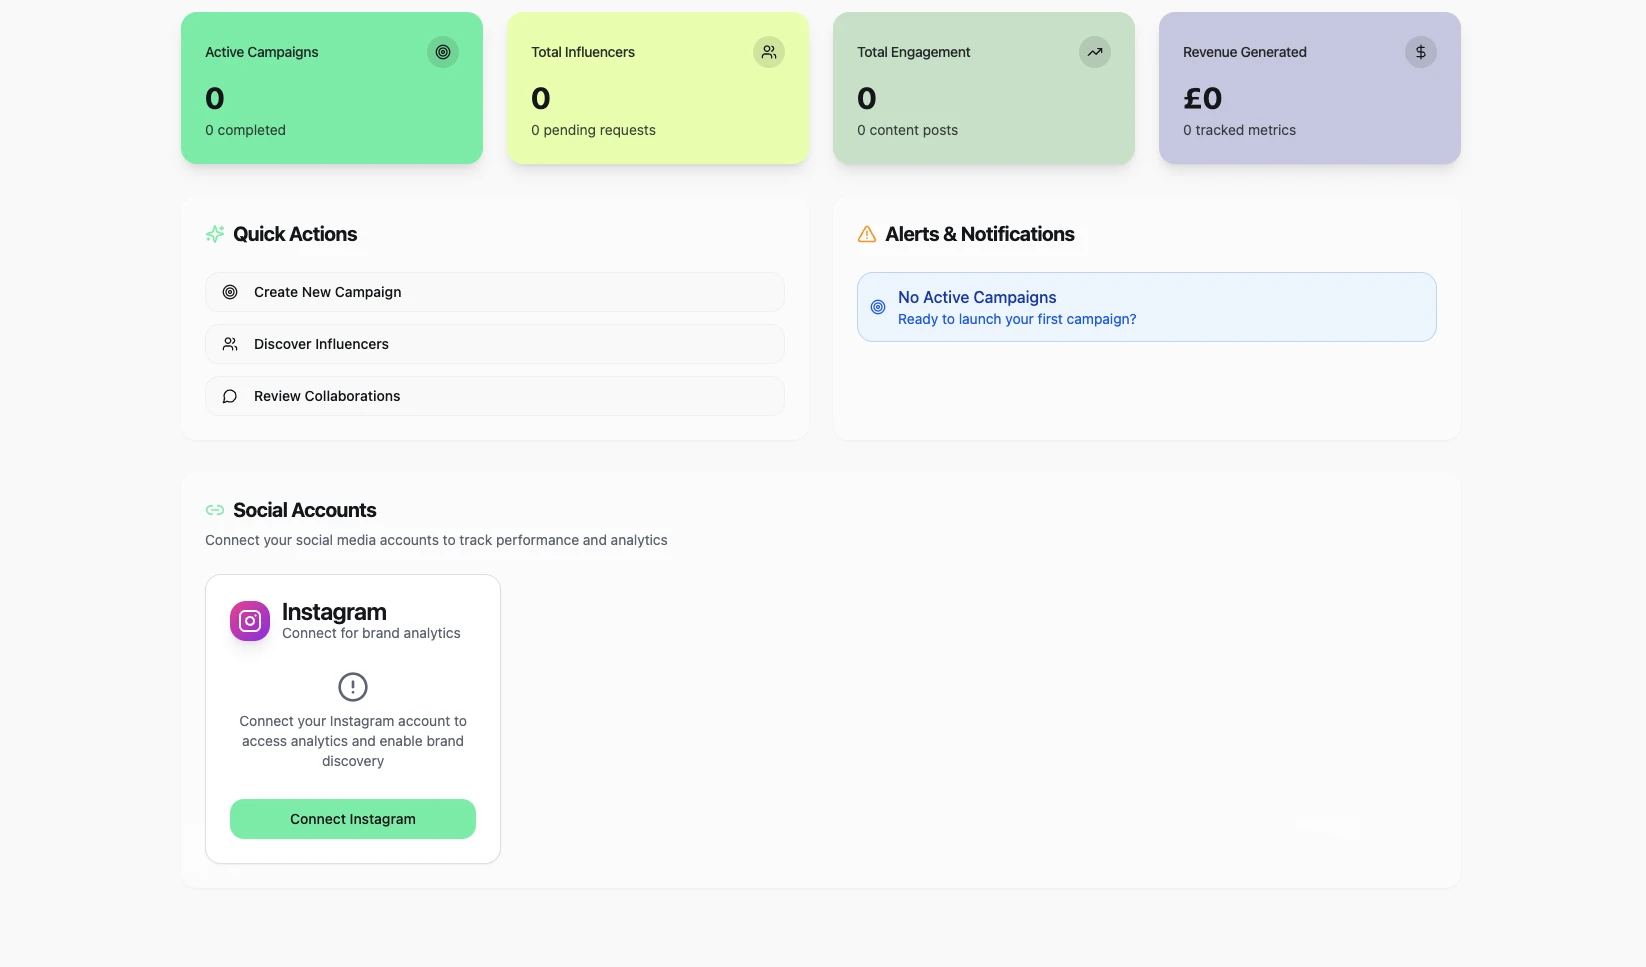Click the '£0' revenue value
Screen dimensions: 1646x967
[x=1203, y=98]
